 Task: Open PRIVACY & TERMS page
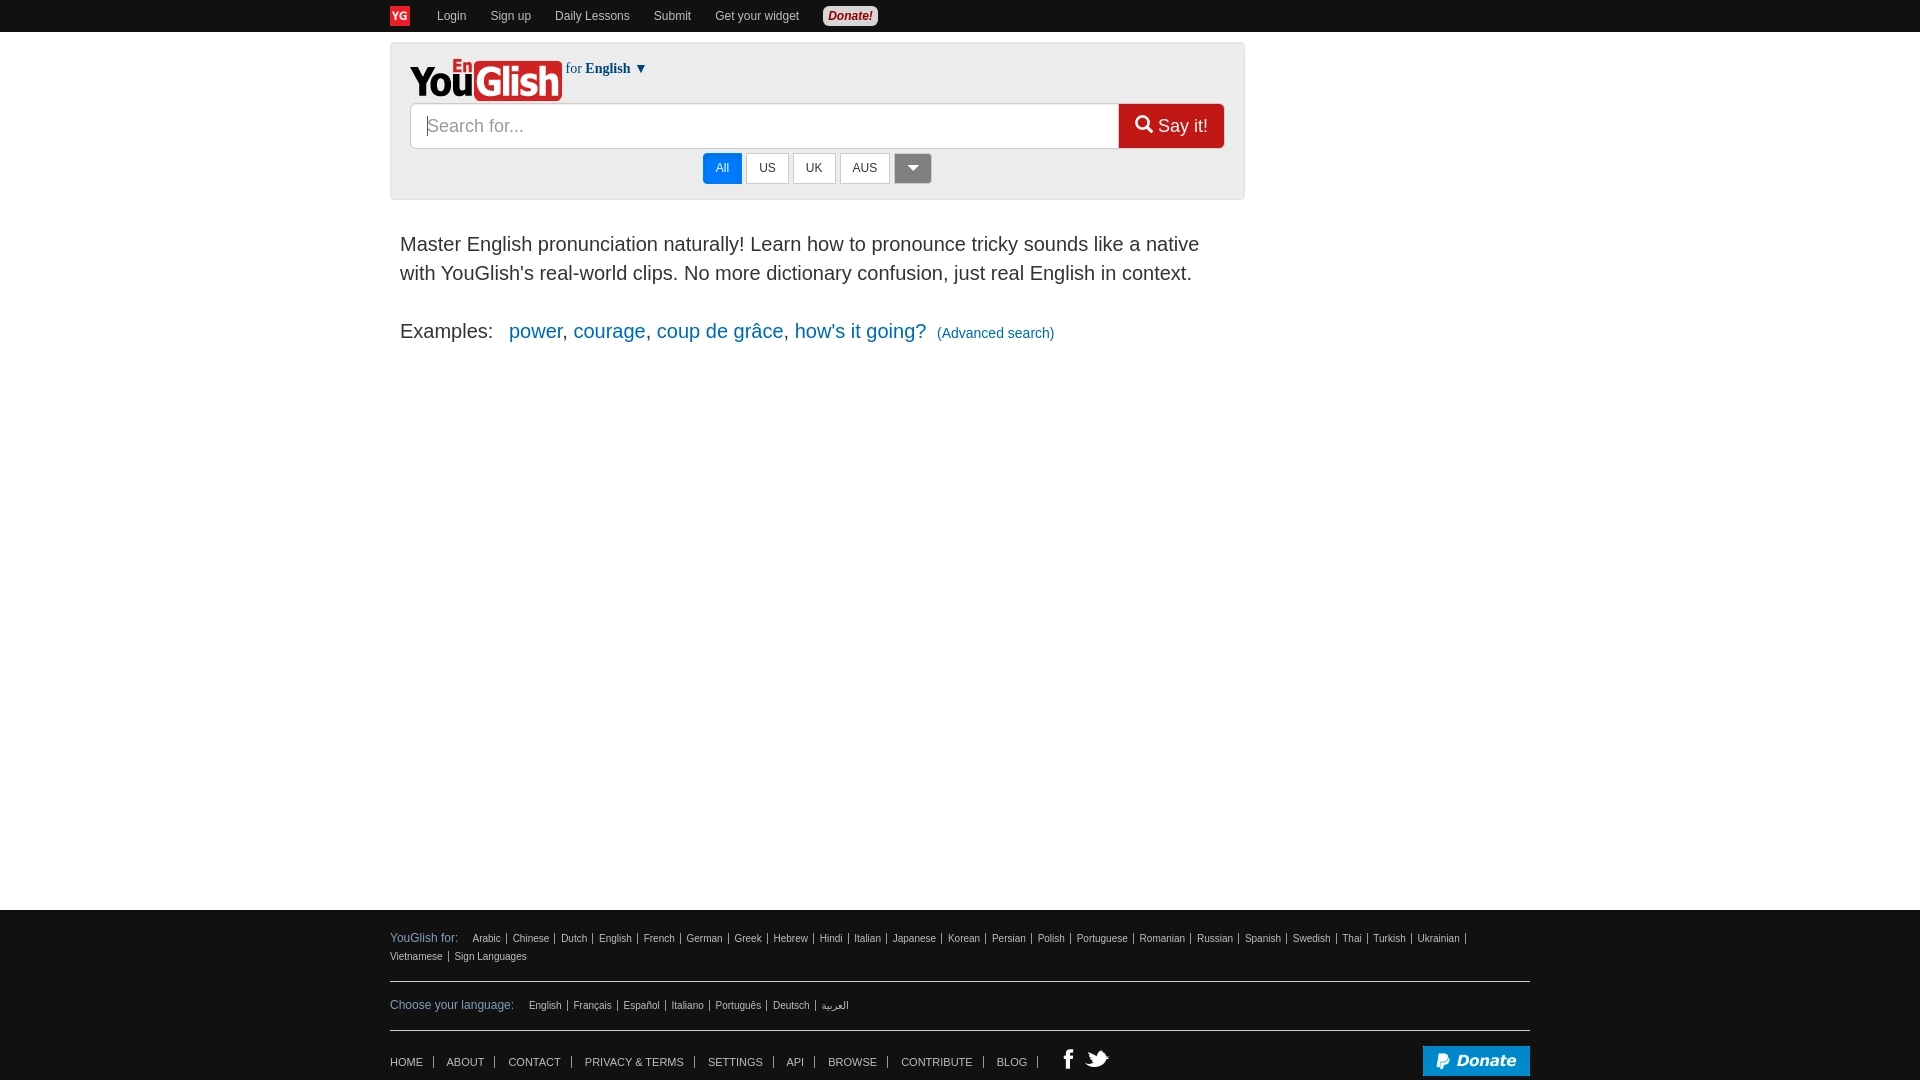tap(634, 1062)
